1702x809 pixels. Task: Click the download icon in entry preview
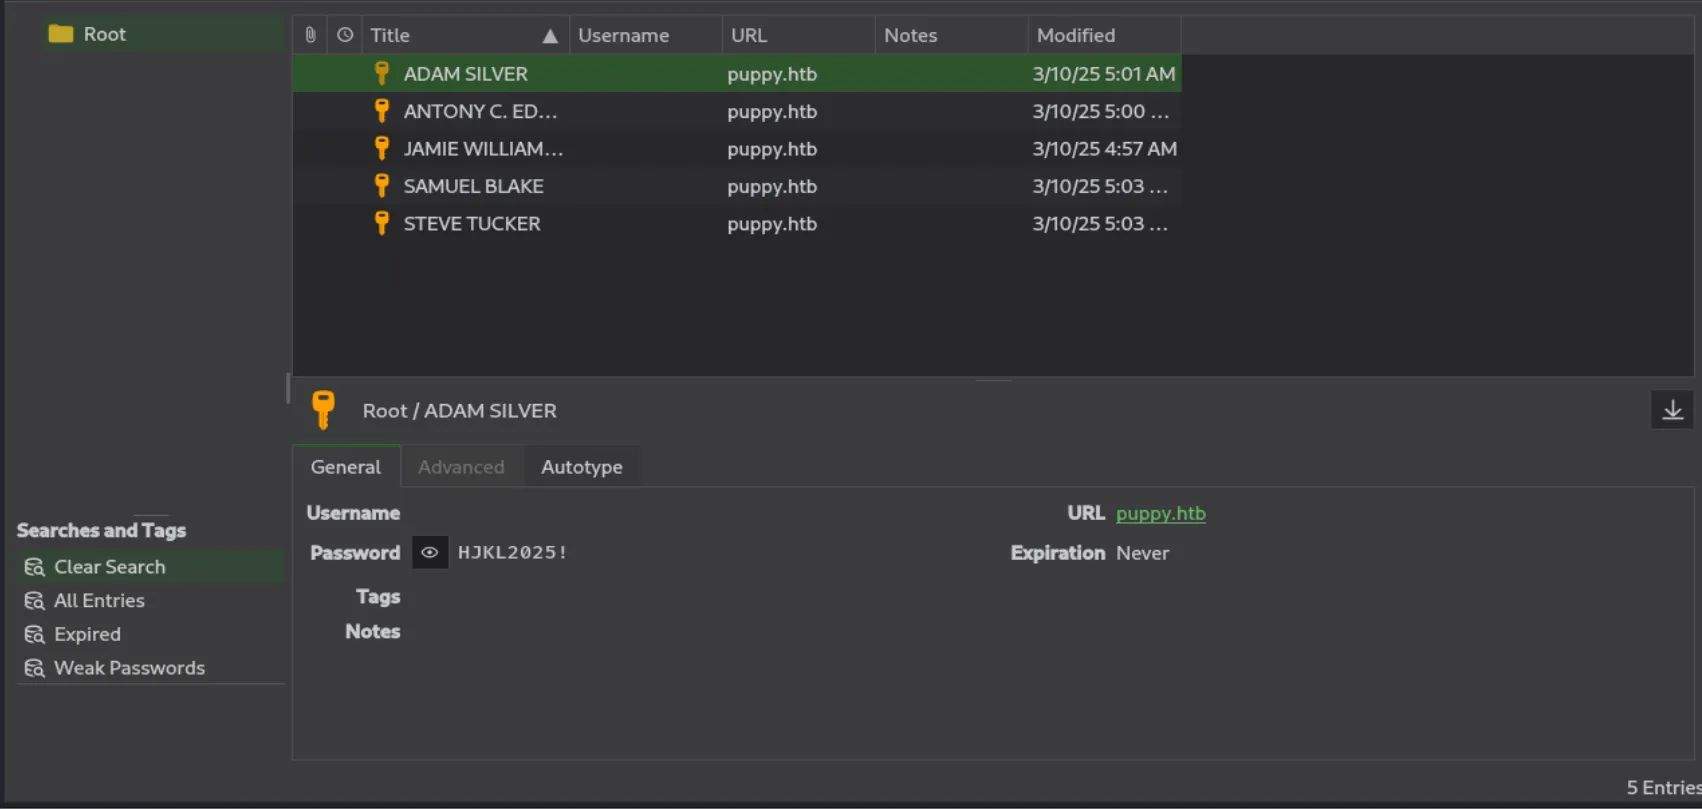(1672, 411)
